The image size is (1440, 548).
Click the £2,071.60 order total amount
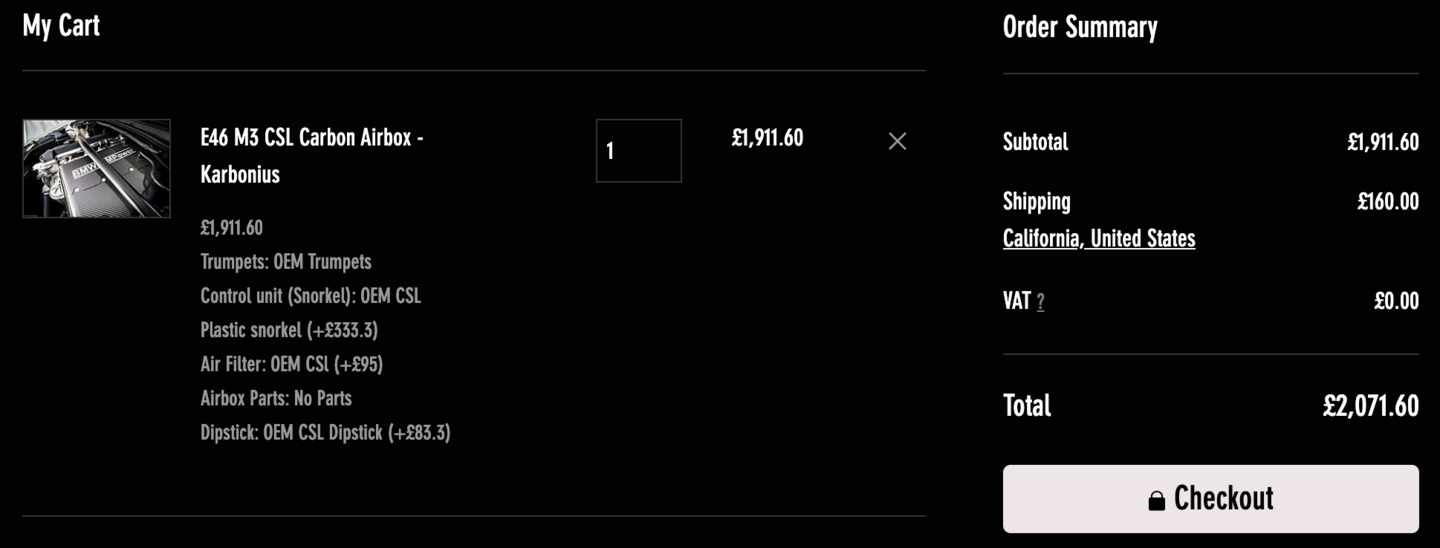pyautogui.click(x=1371, y=406)
